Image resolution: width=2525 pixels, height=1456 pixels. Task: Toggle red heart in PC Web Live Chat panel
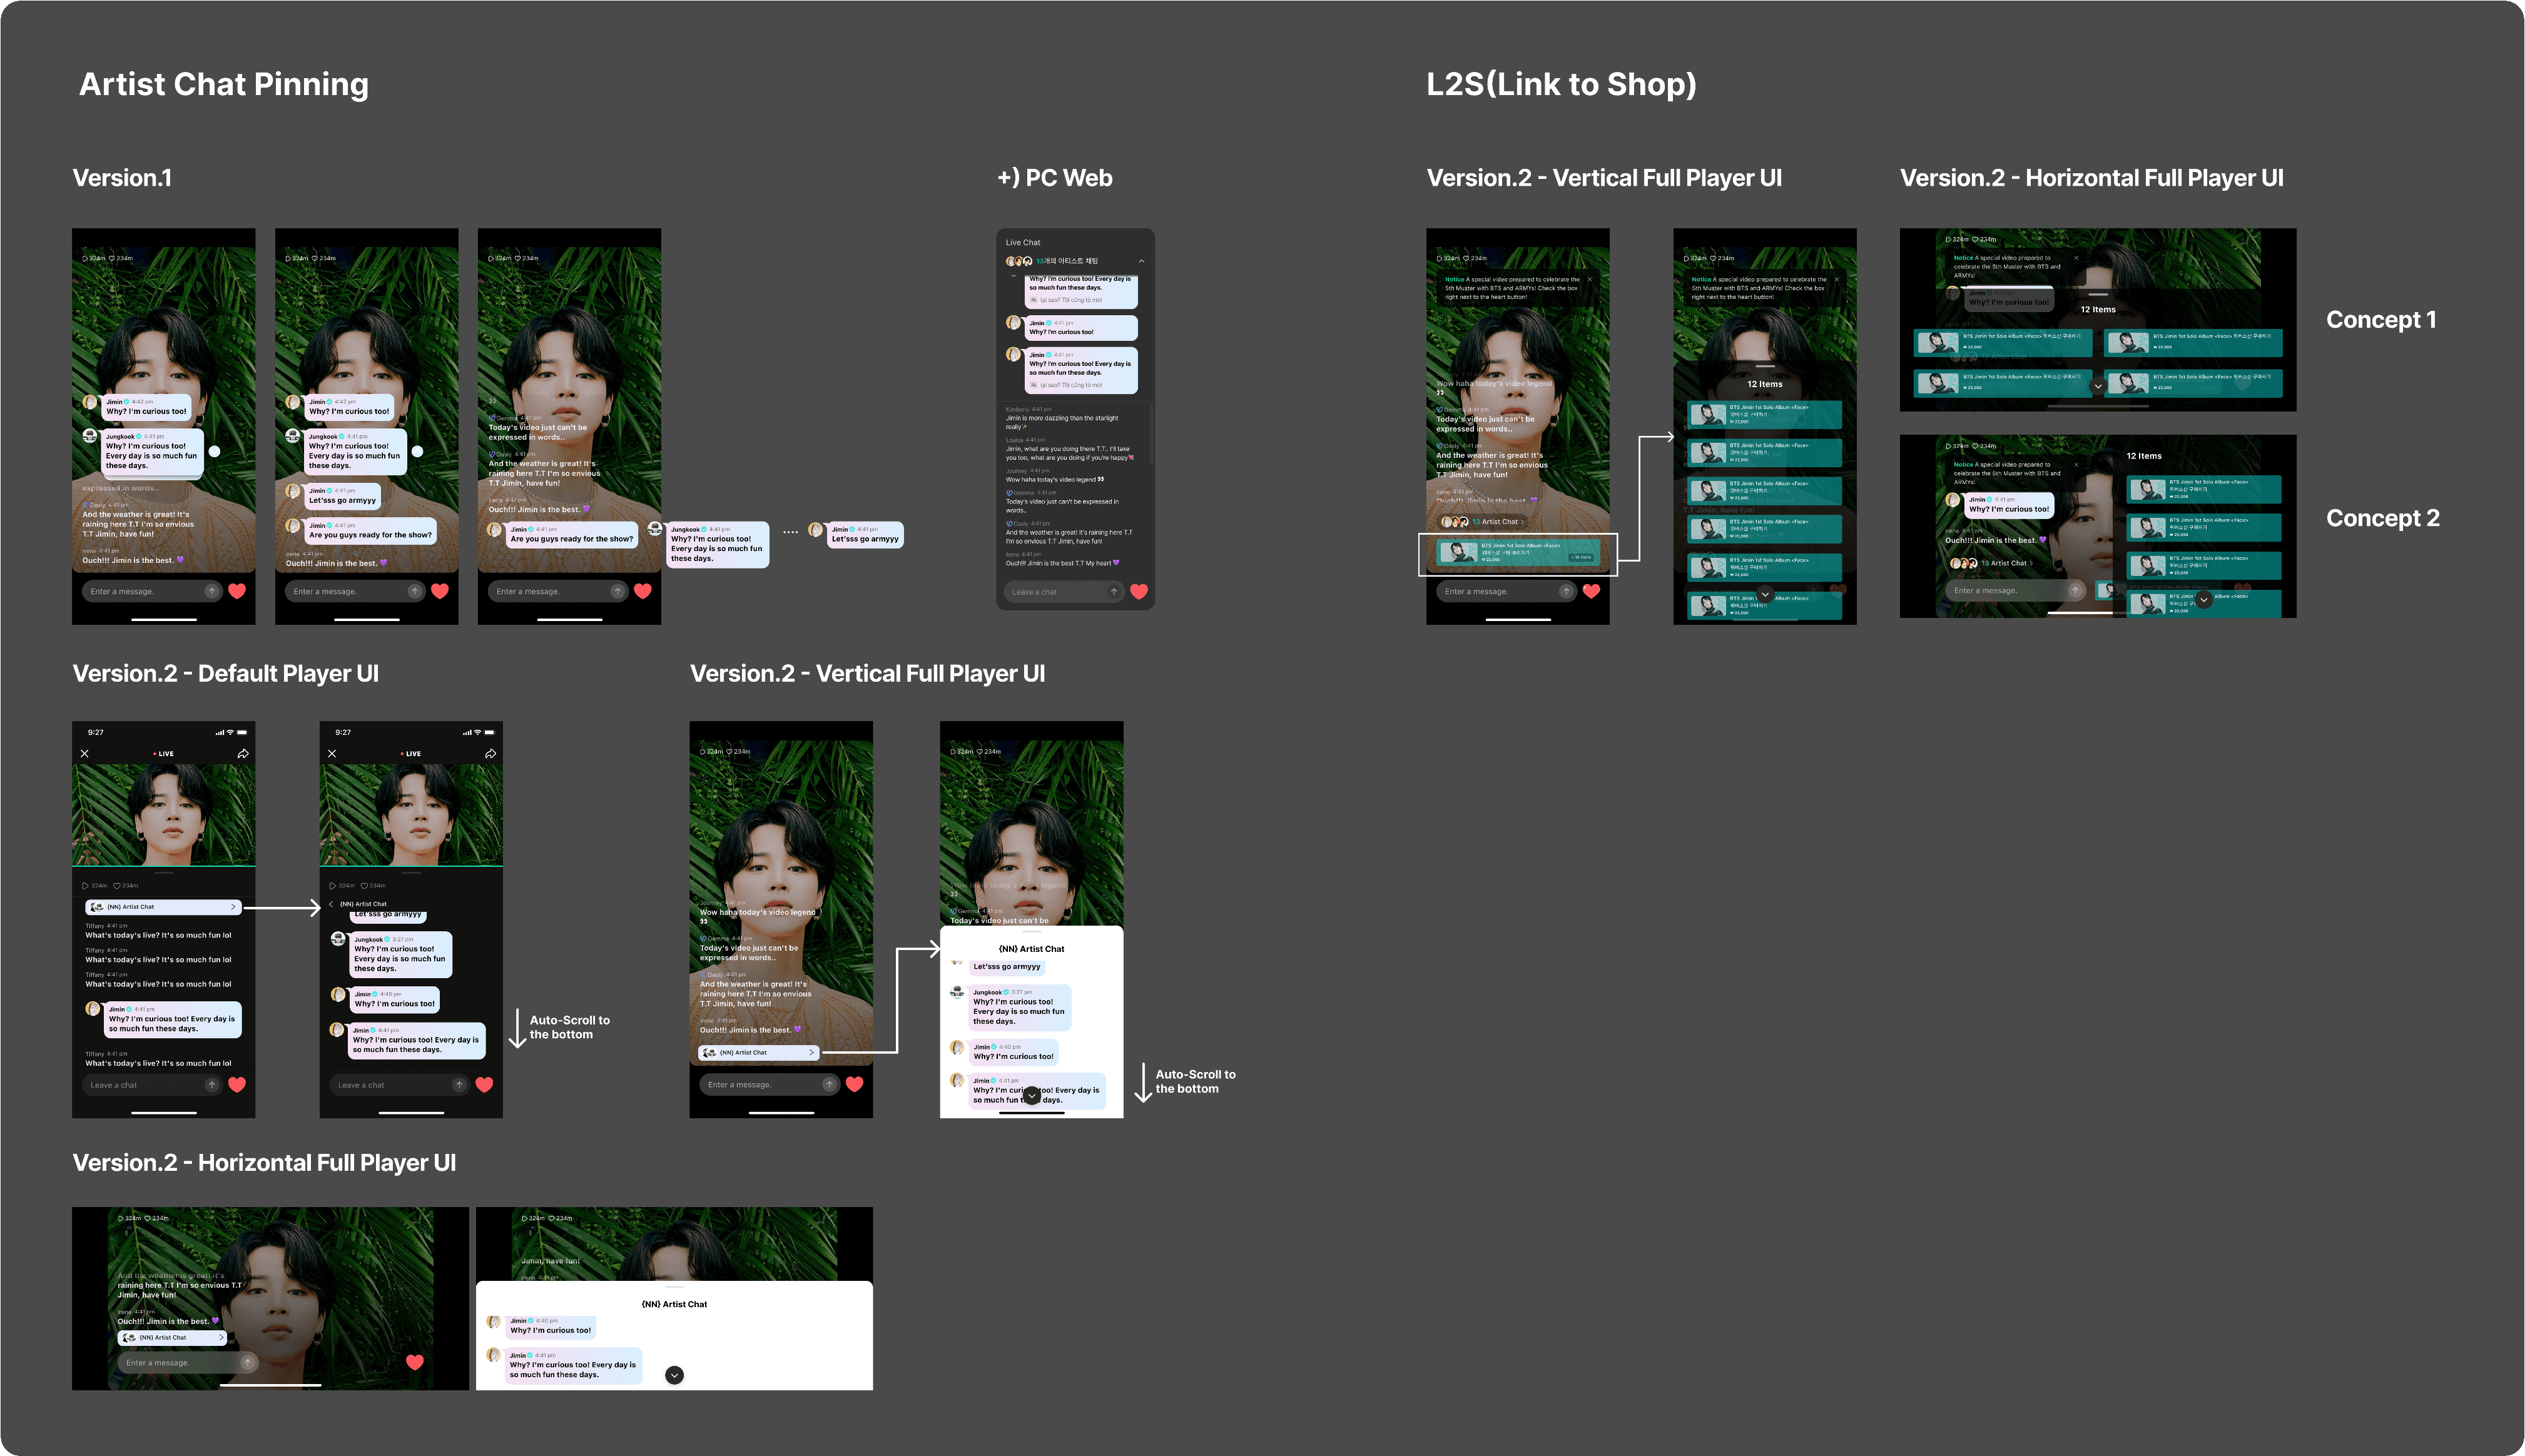[1139, 592]
